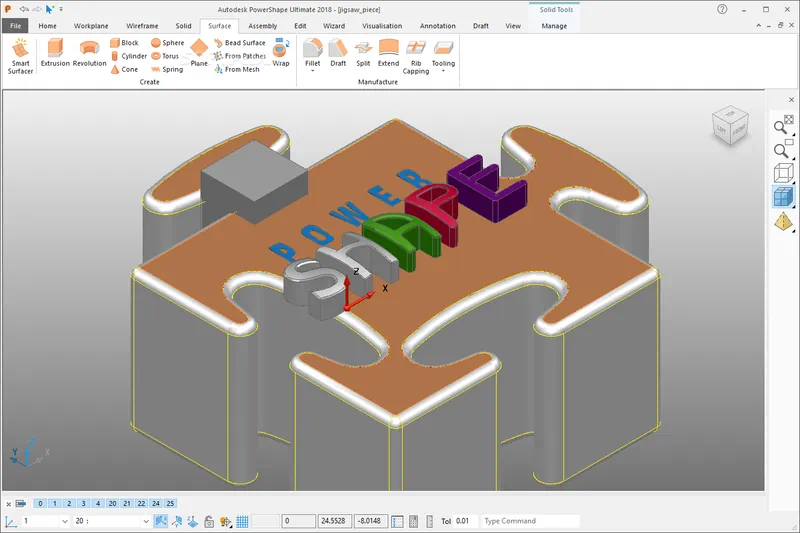Click the calculator button in status bar
This screenshot has height=533, width=800.
click(414, 521)
